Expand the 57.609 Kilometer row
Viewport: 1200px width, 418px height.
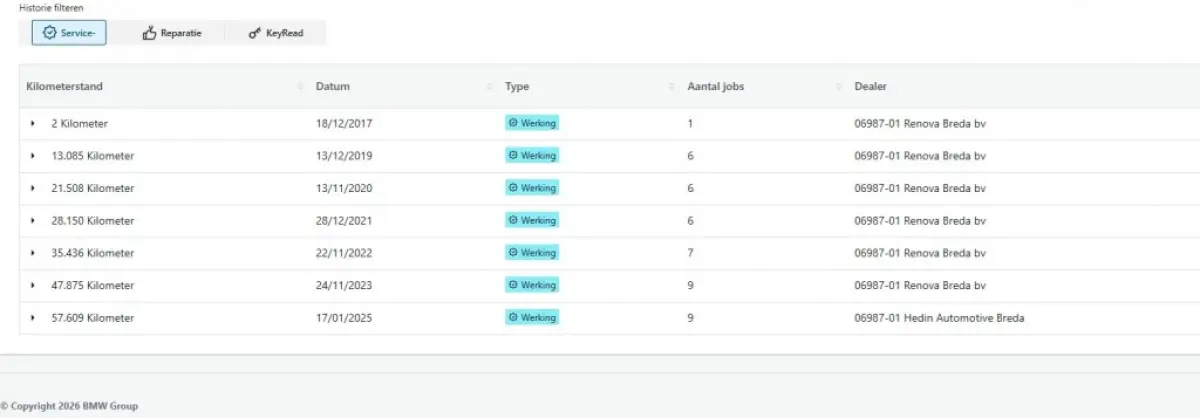[x=33, y=318]
